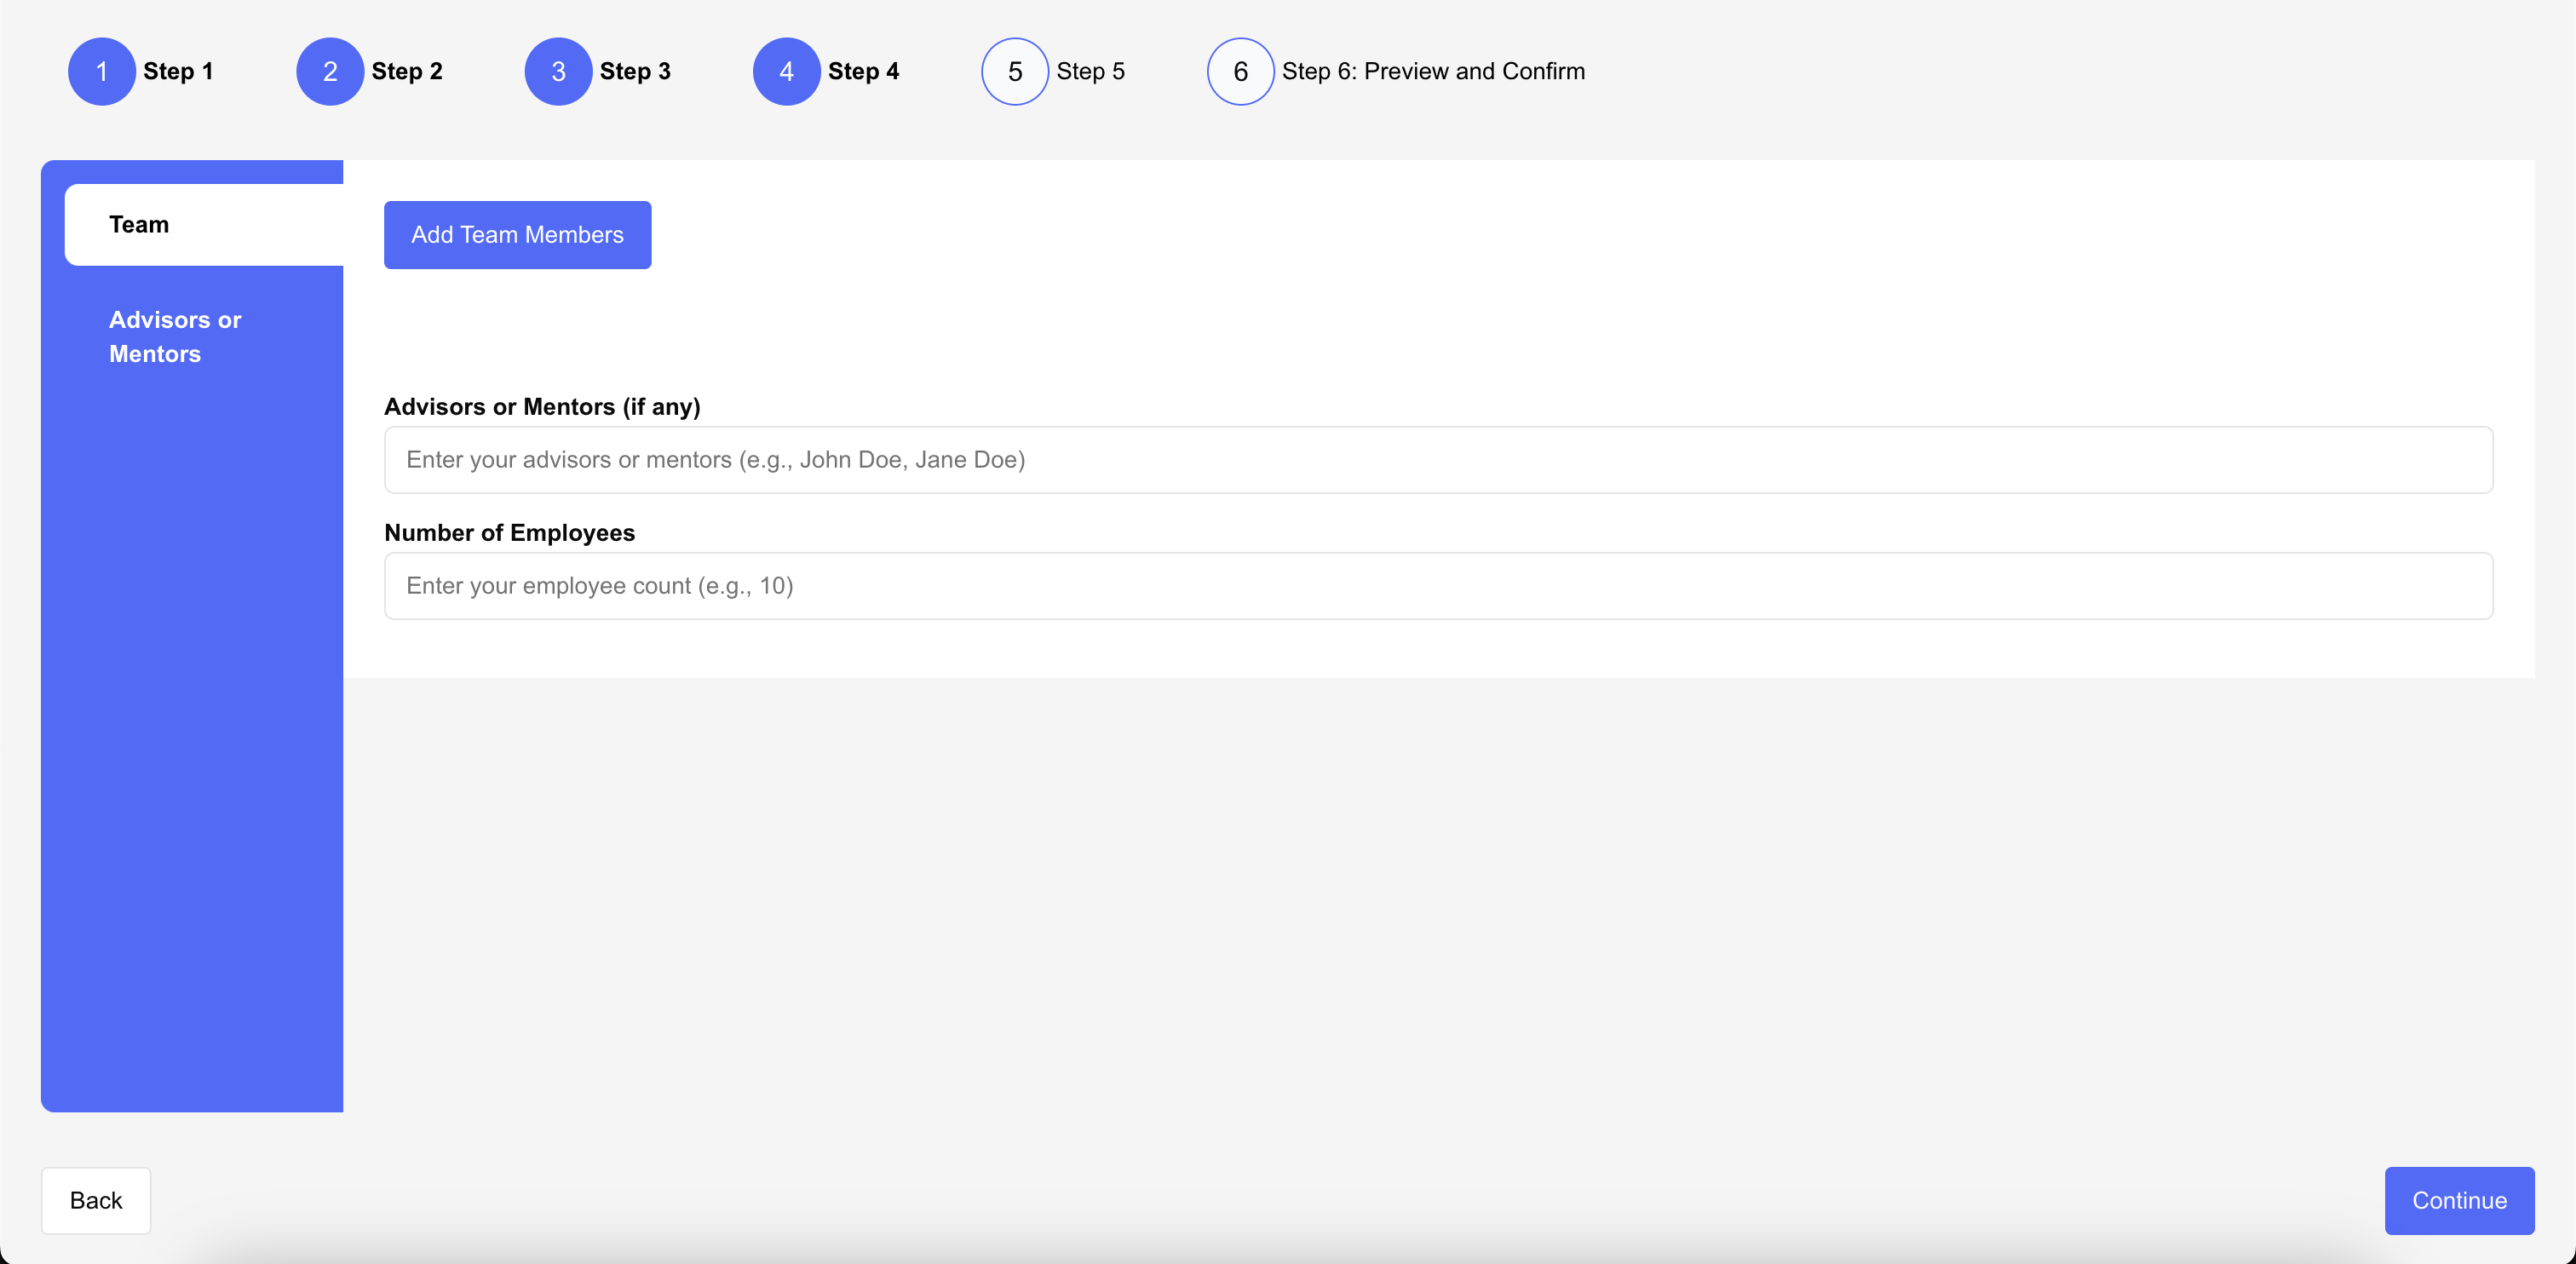The width and height of the screenshot is (2576, 1264).
Task: Click the Step 1 label
Action: click(178, 71)
